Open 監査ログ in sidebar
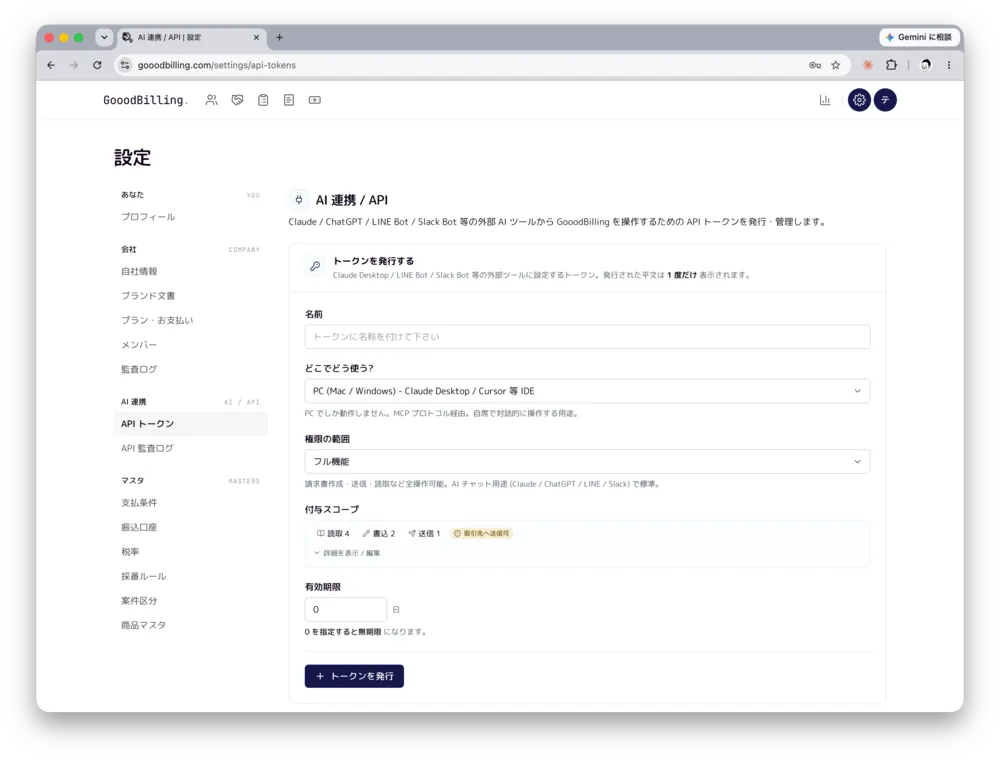1000x760 pixels. click(139, 369)
